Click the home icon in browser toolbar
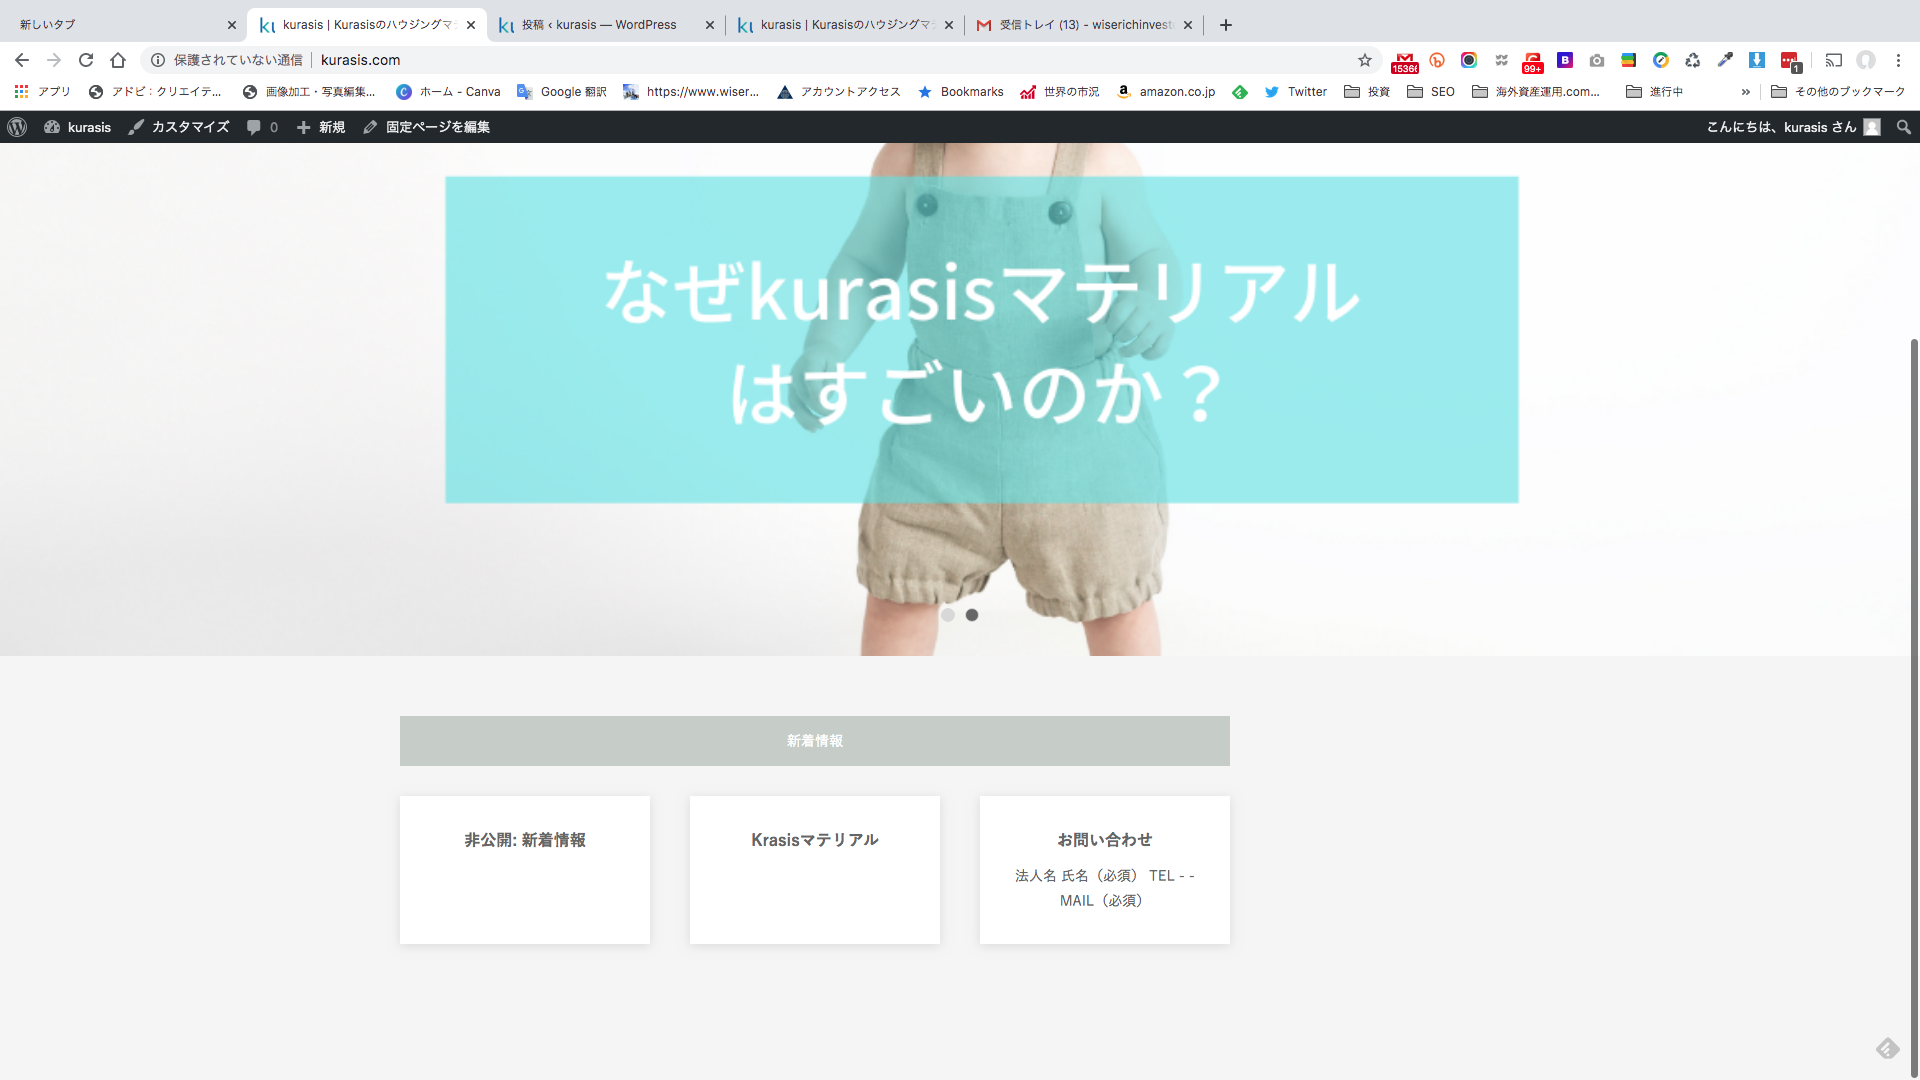Image resolution: width=1920 pixels, height=1080 pixels. coord(118,60)
